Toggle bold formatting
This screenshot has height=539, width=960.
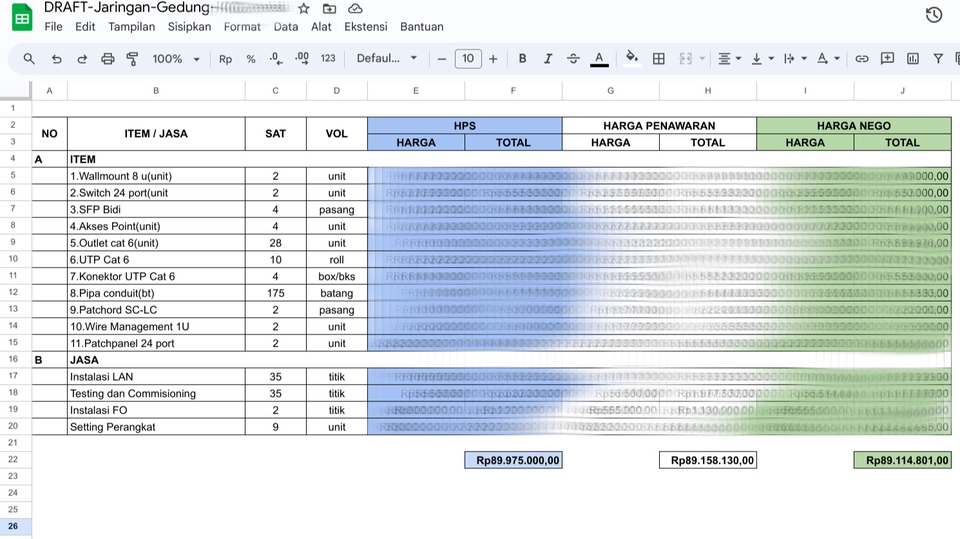(522, 59)
